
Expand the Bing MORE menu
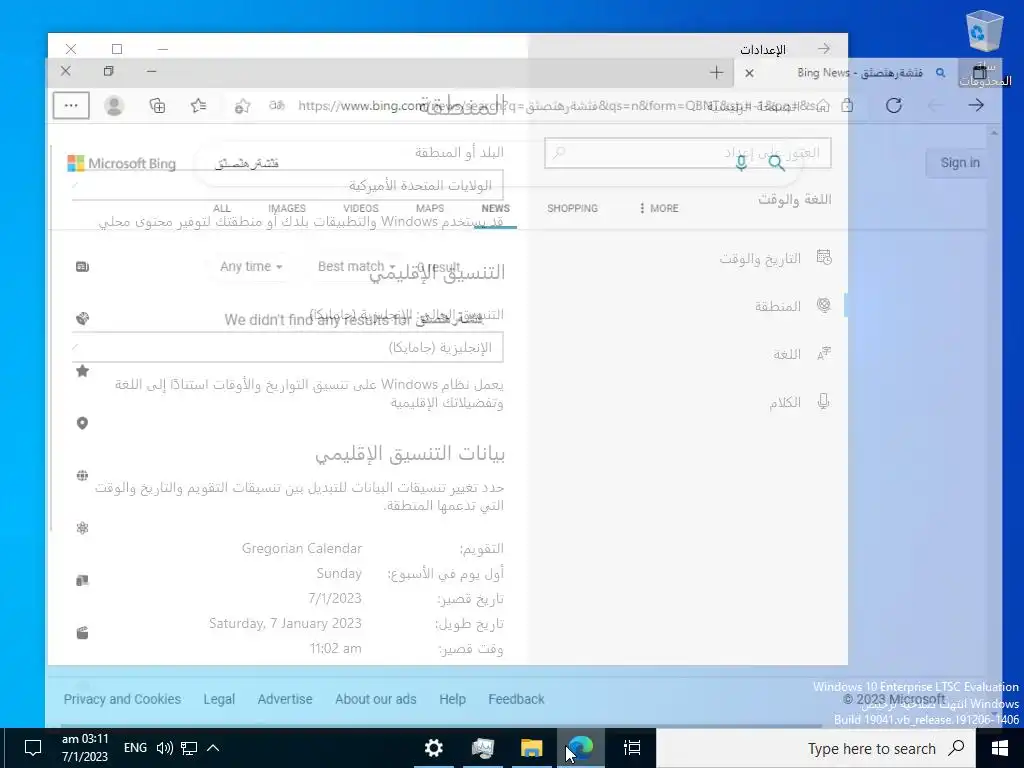(659, 208)
